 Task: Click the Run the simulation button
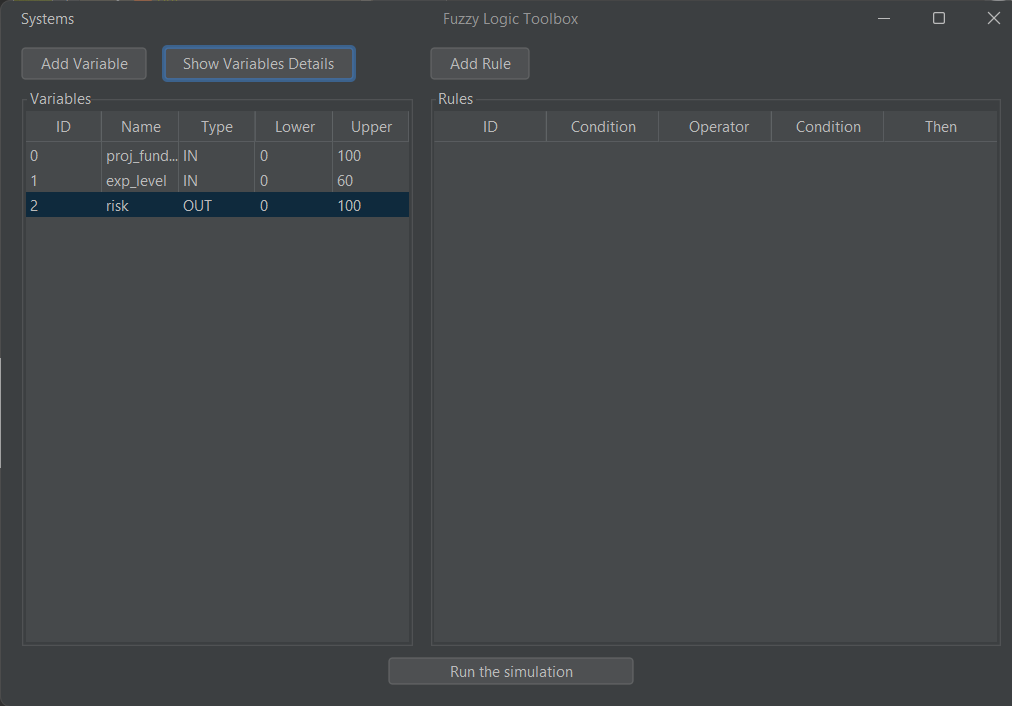pos(510,671)
